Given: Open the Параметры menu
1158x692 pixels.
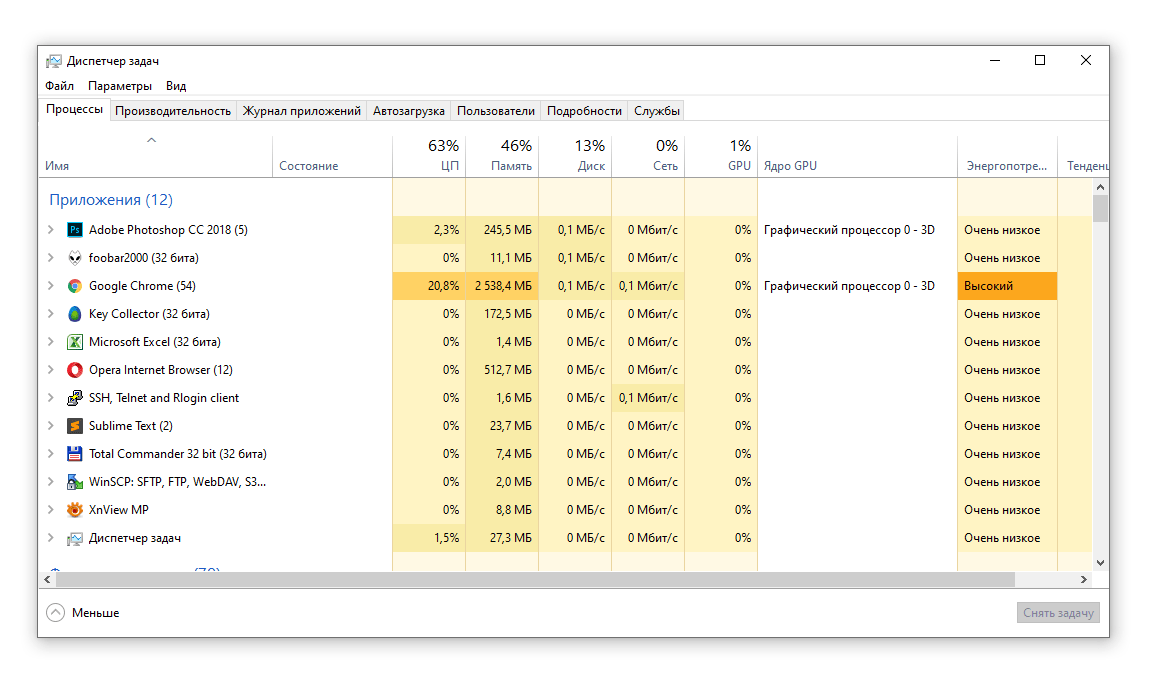Looking at the screenshot, I should (x=120, y=86).
